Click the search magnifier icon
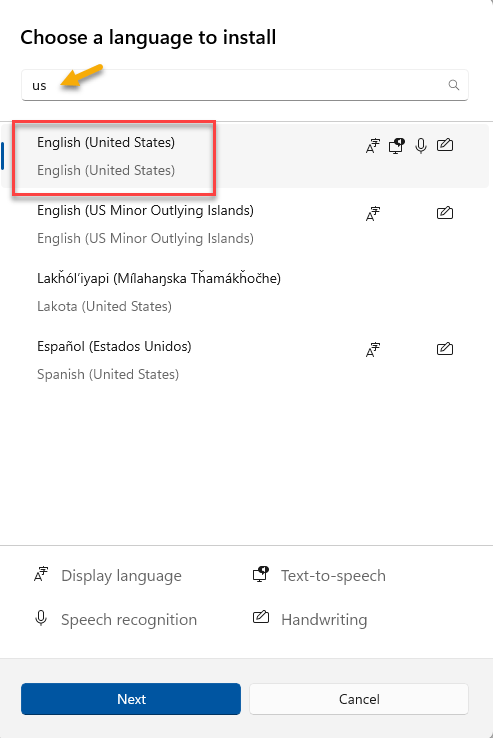 (453, 85)
